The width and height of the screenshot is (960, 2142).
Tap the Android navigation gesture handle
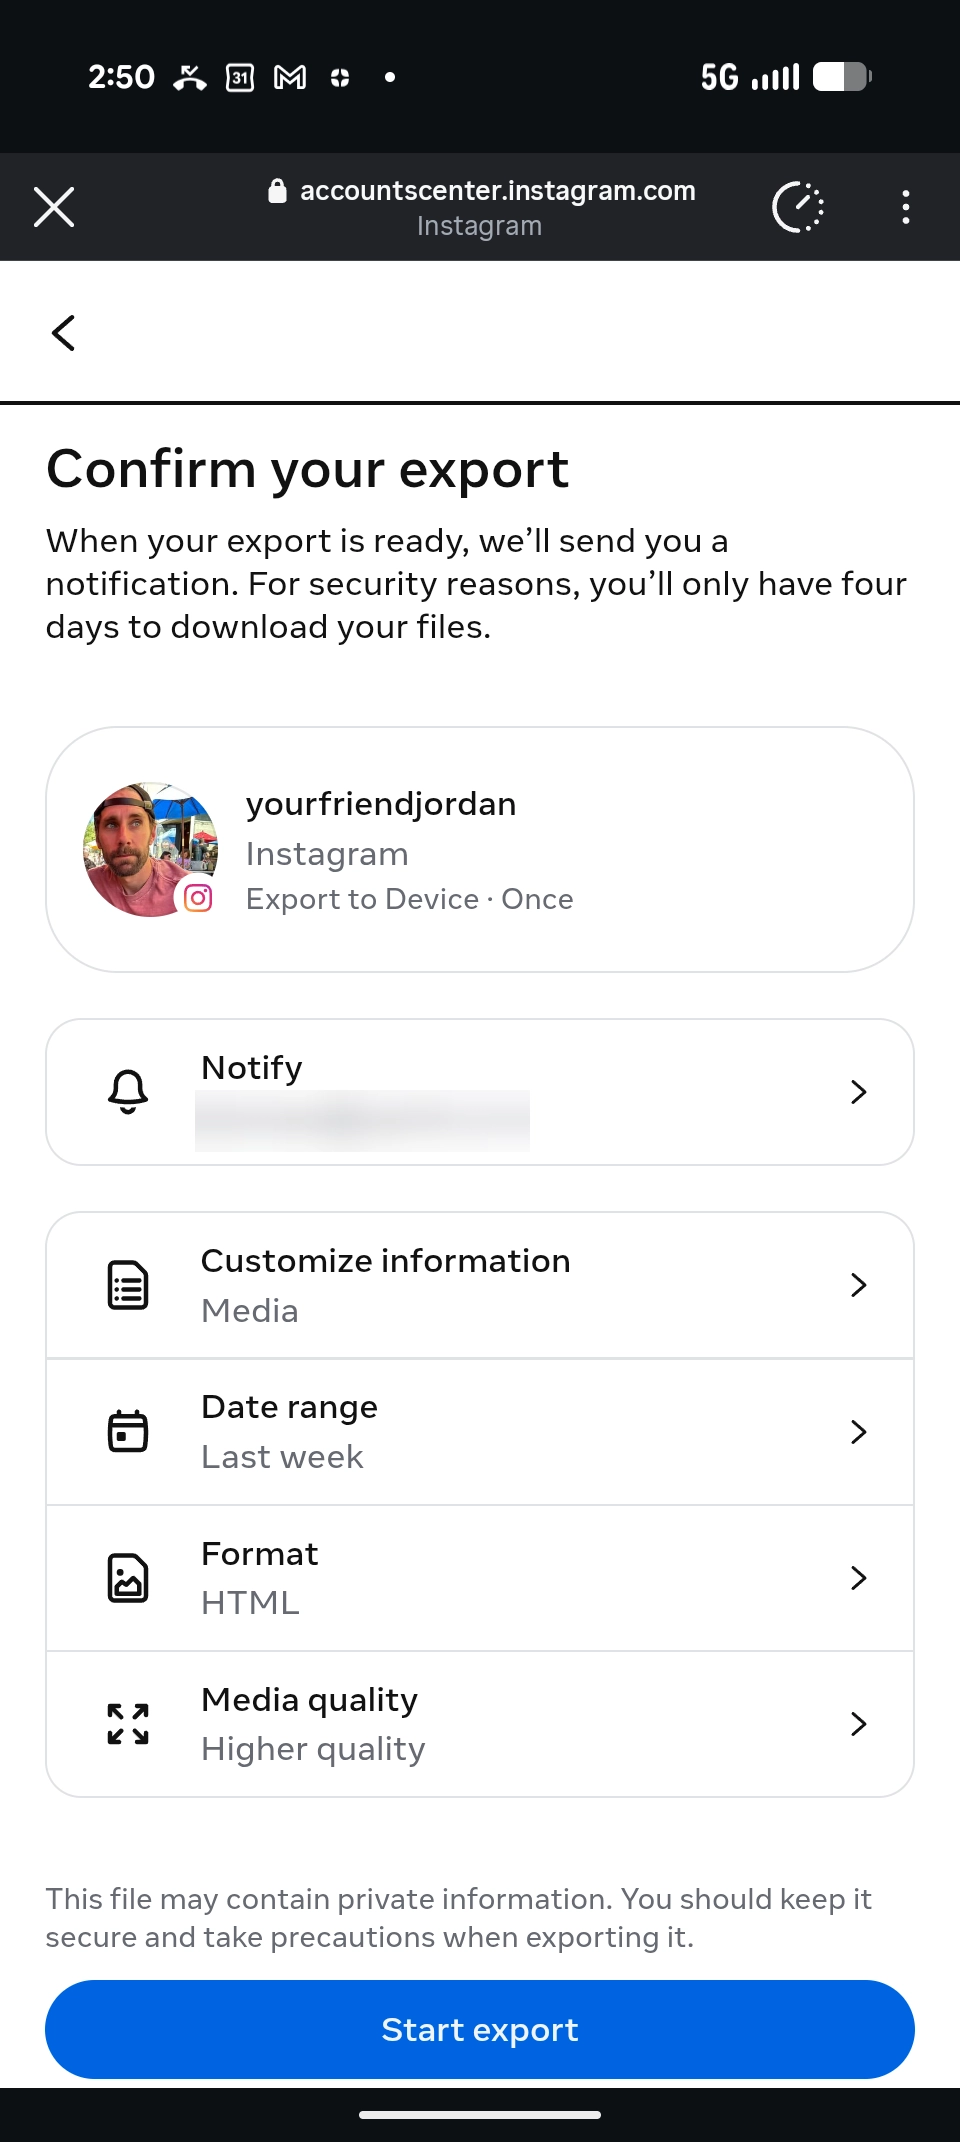(480, 2115)
